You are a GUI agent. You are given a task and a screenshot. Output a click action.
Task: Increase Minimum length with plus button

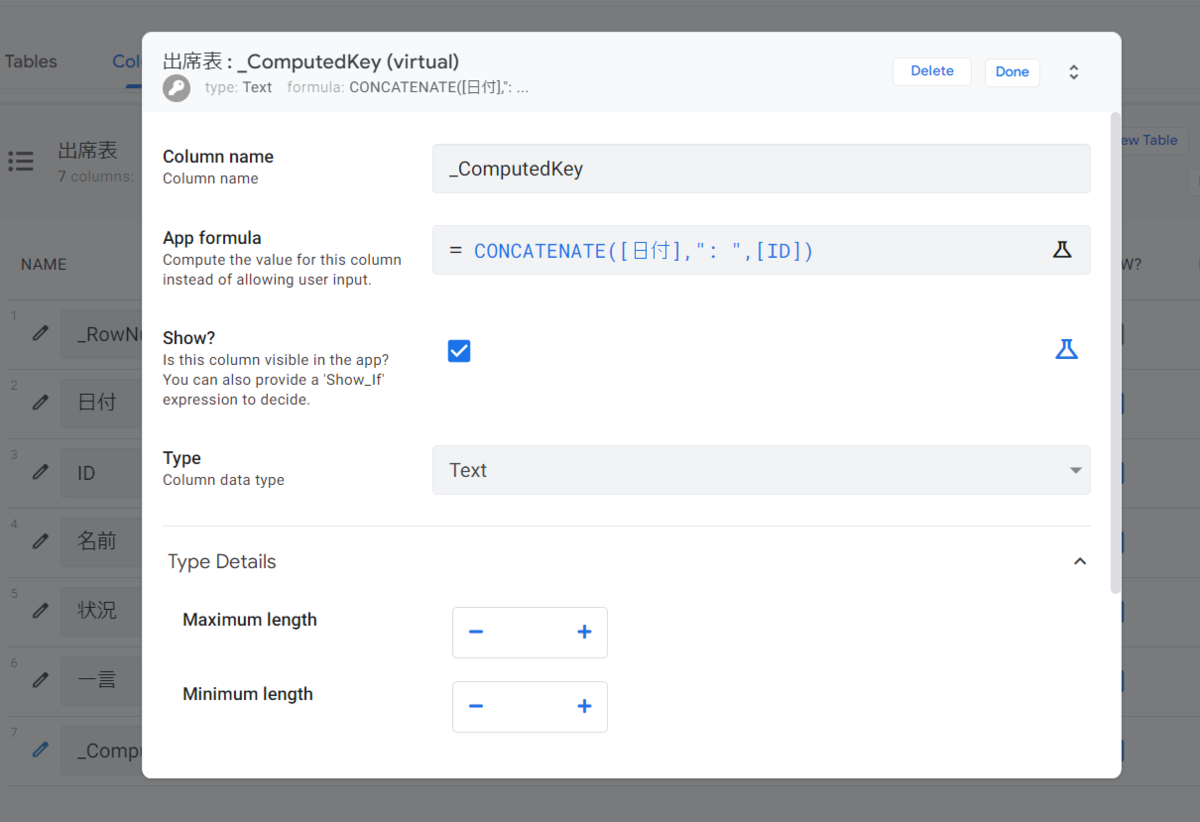click(x=585, y=706)
